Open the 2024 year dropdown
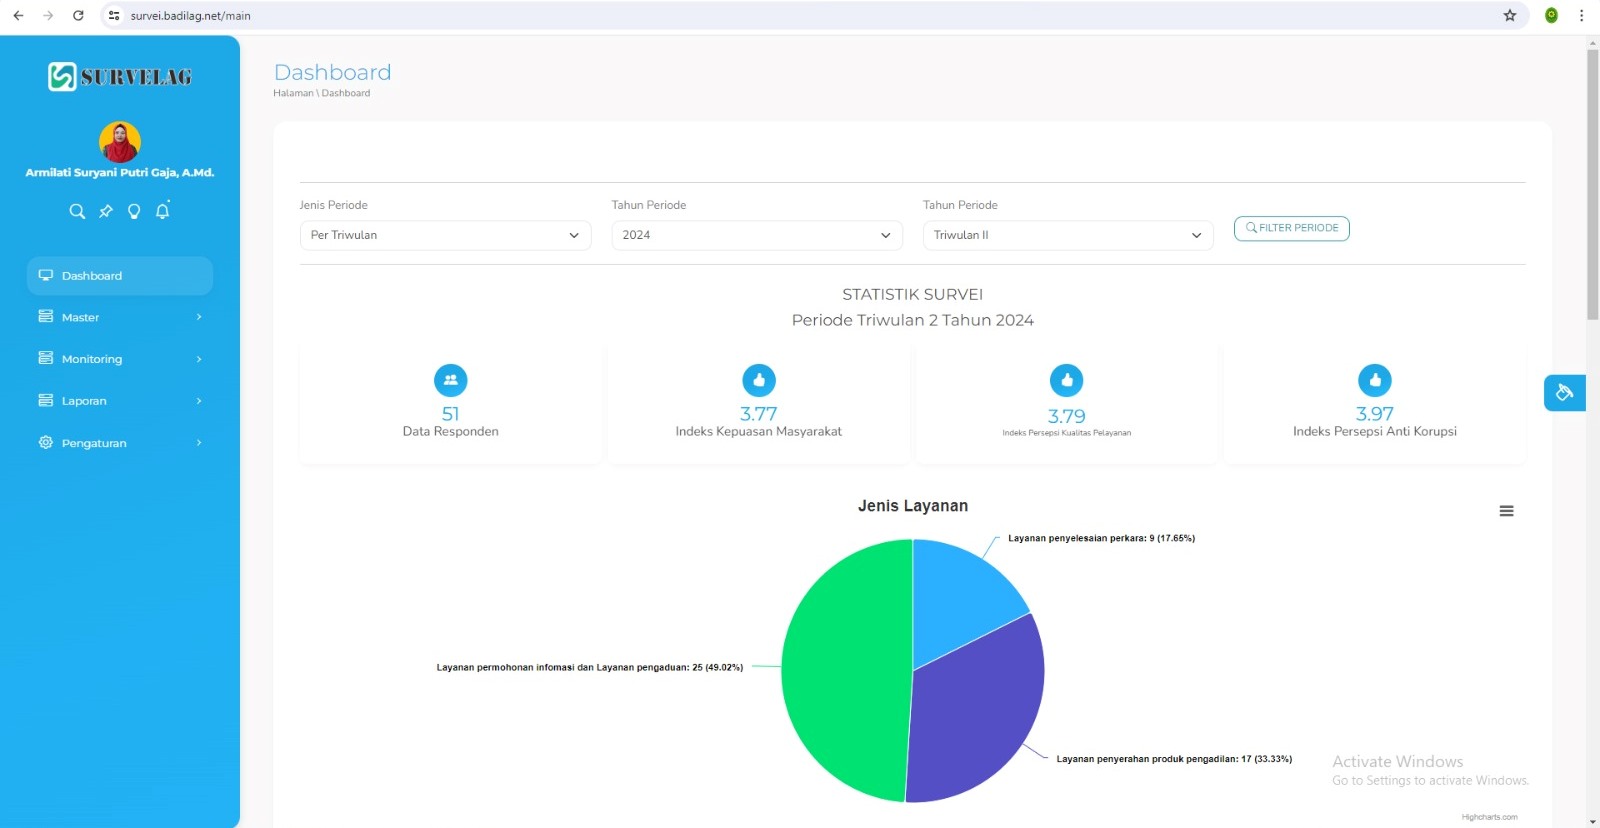 [x=756, y=235]
